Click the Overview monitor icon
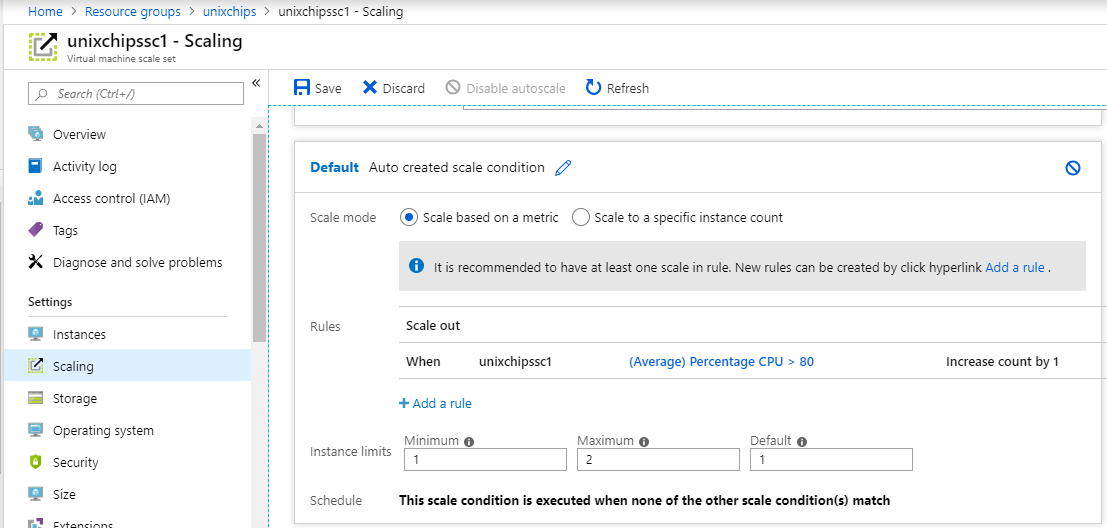Viewport: 1107px width, 528px height. coord(35,134)
